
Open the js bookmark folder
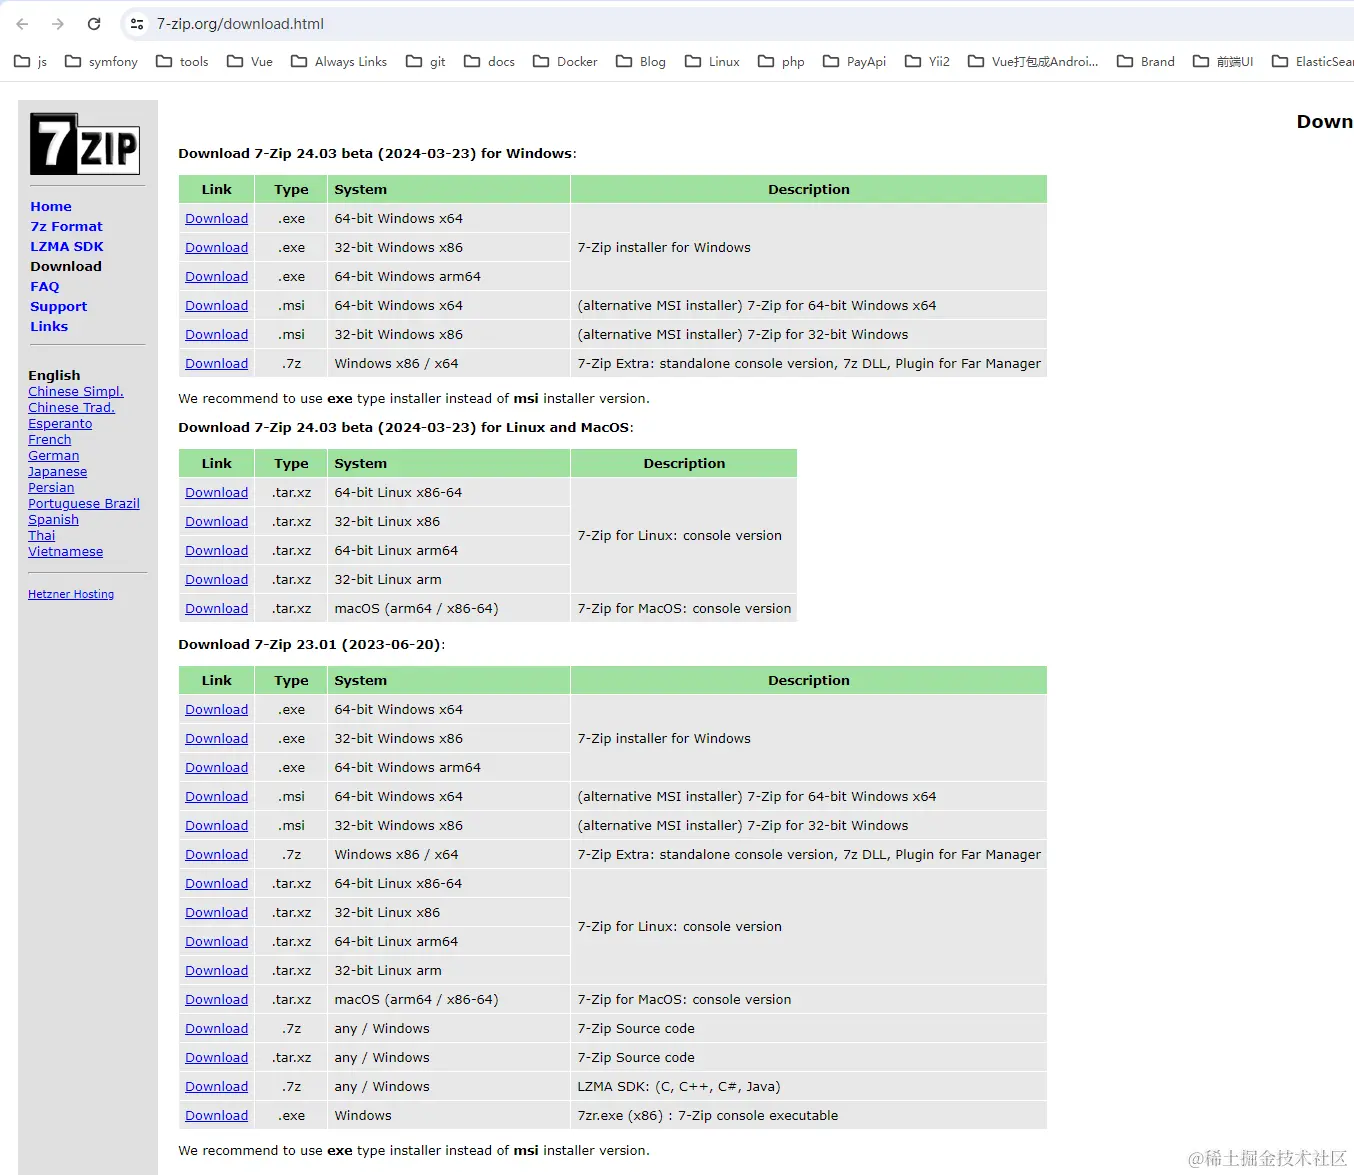tap(31, 62)
